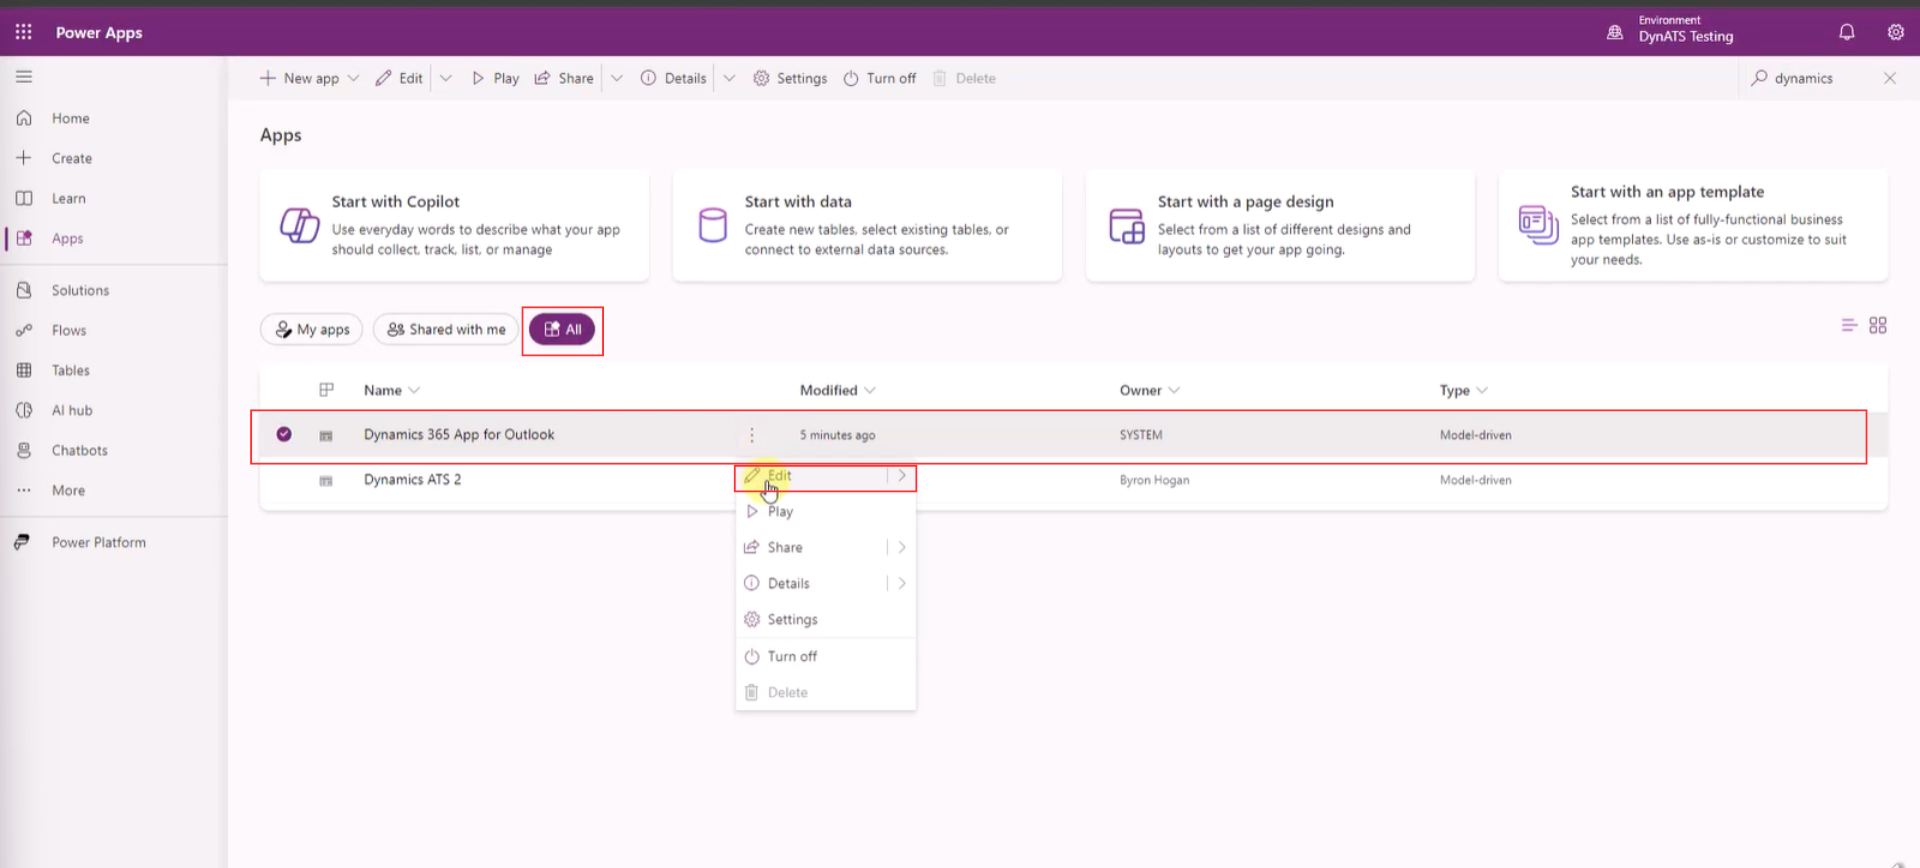Viewport: 1920px width, 868px height.
Task: Click the Byron Hogan owner cell
Action: pos(1154,480)
